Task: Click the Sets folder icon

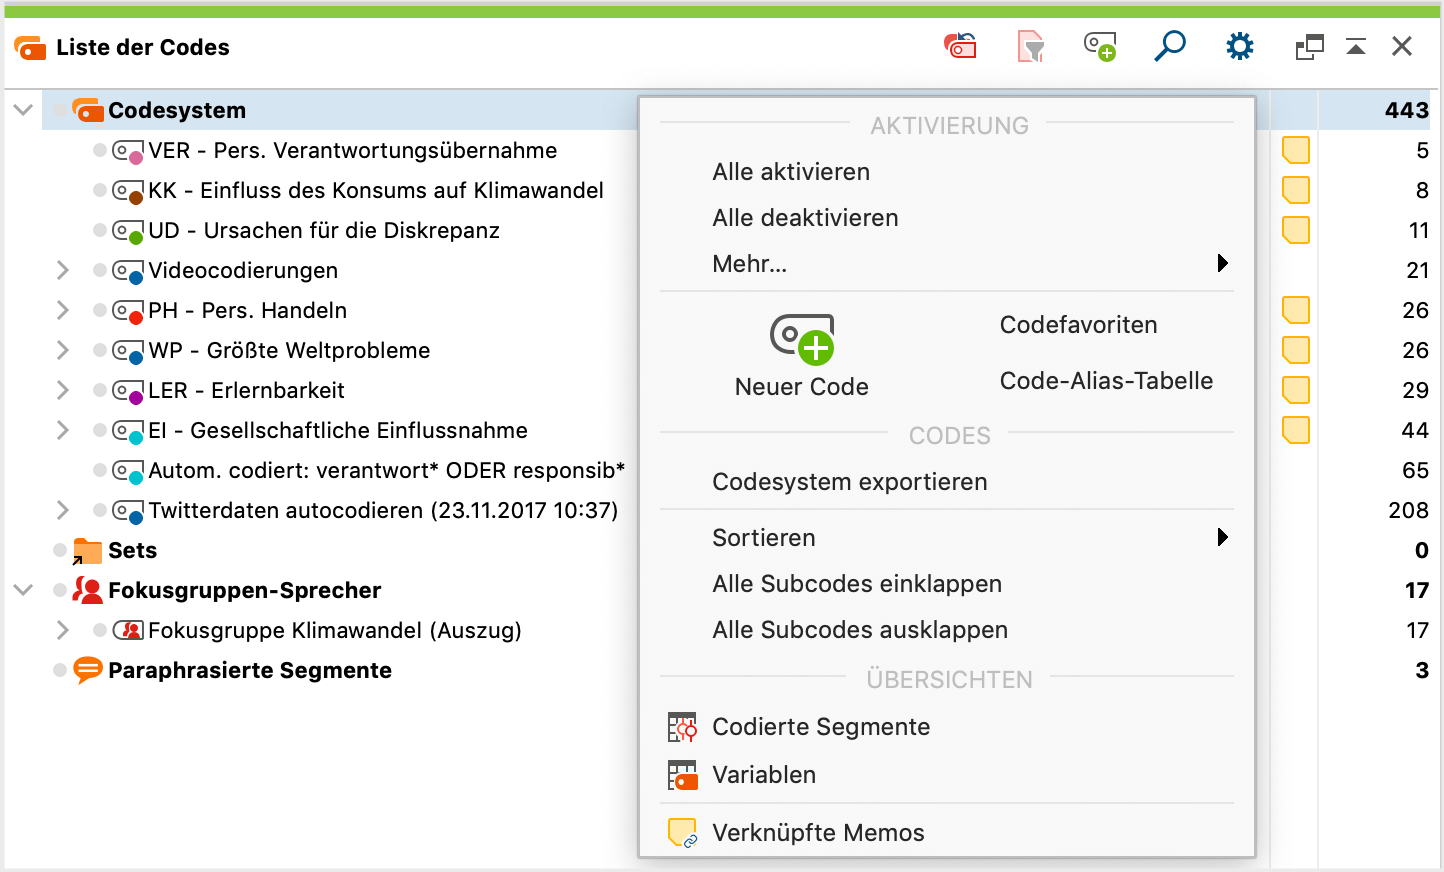Action: click(87, 551)
